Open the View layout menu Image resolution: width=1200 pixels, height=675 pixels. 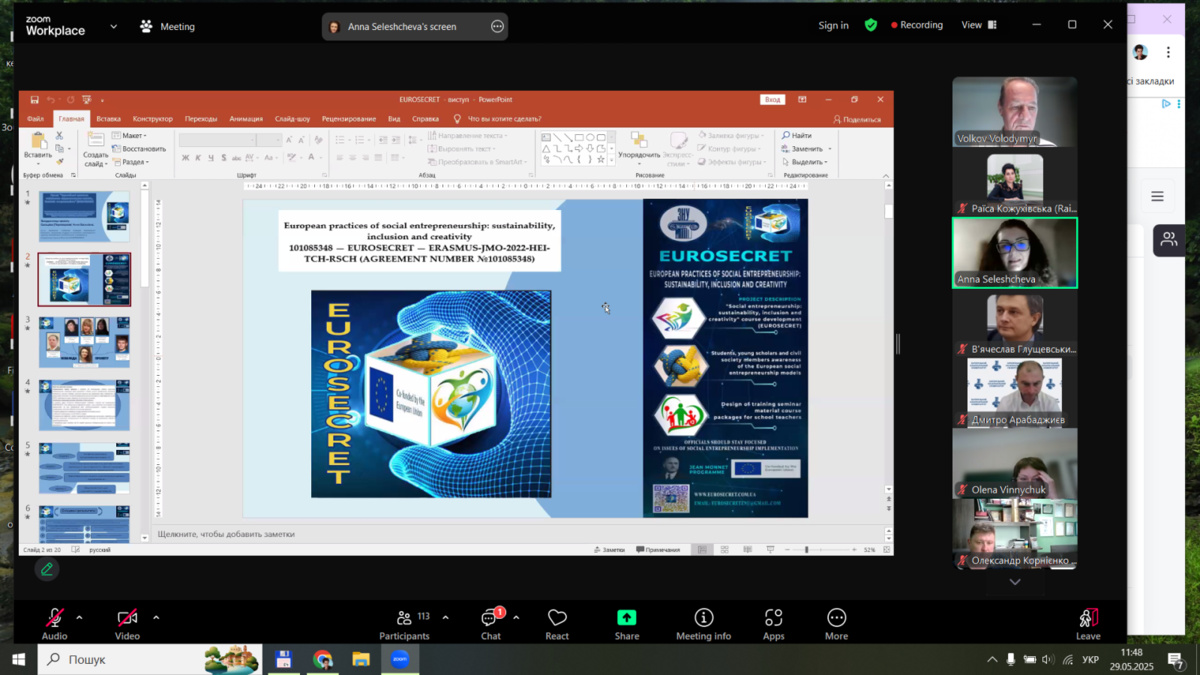979,25
